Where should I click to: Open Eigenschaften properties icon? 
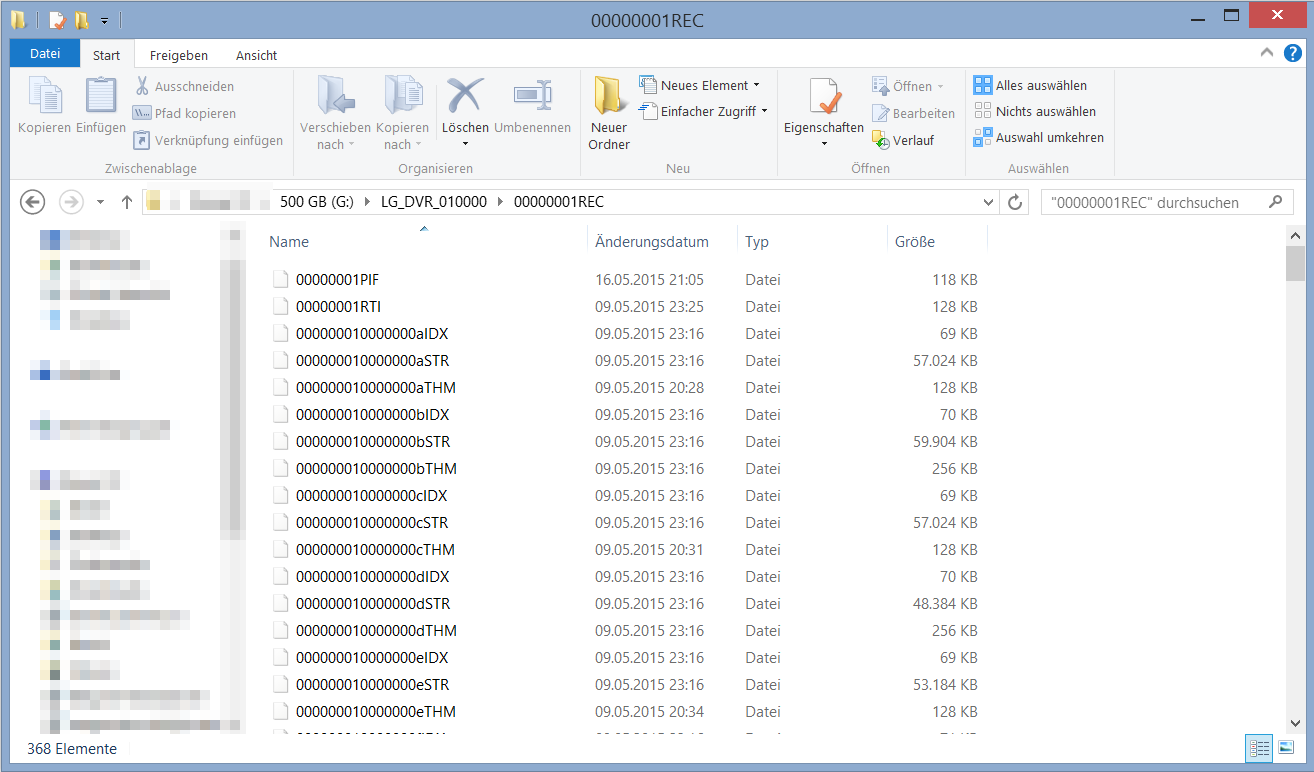click(823, 100)
